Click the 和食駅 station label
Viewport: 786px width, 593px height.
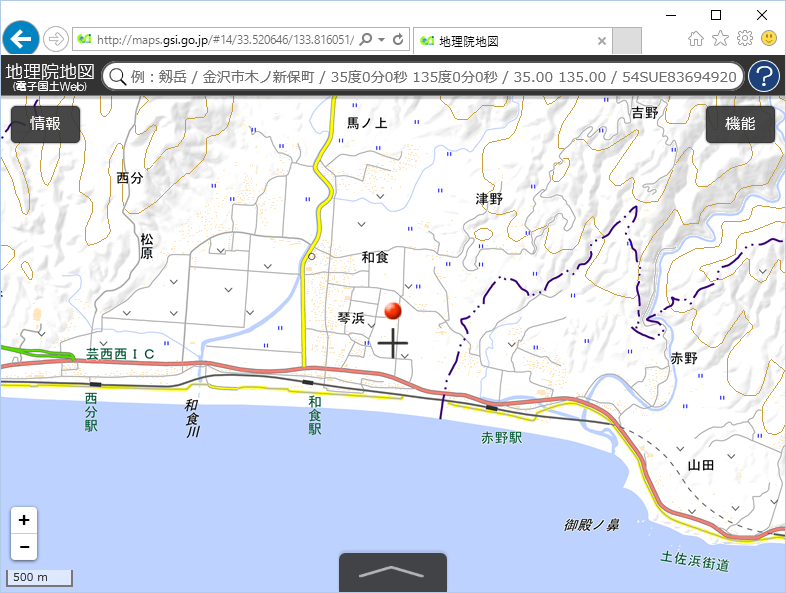(314, 415)
